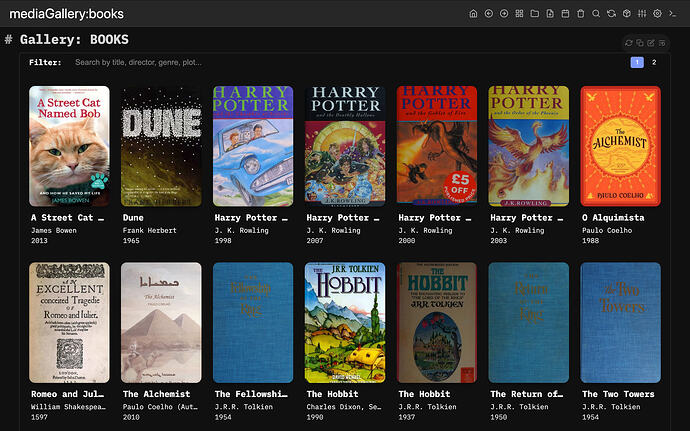The image size is (690, 431).
Task: Open settings gear icon
Action: [657, 14]
